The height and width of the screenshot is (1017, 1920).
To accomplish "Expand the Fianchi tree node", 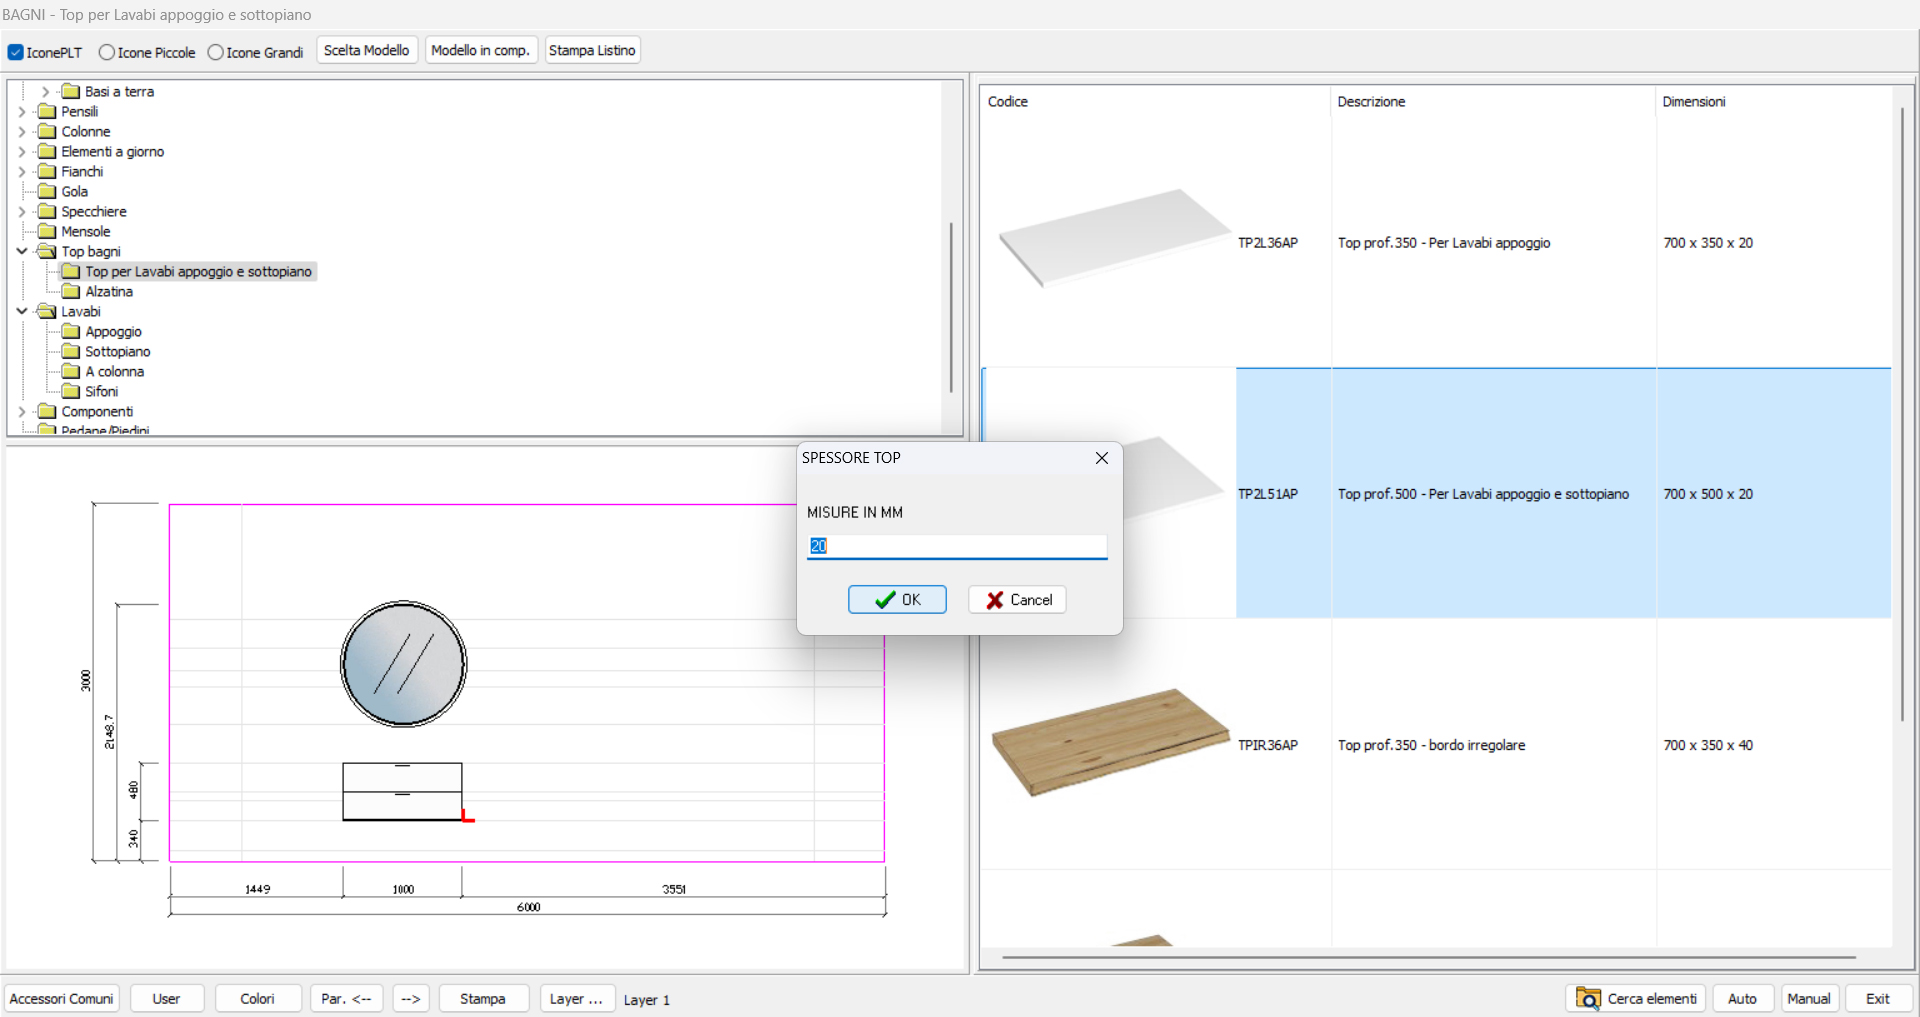I will pyautogui.click(x=22, y=172).
